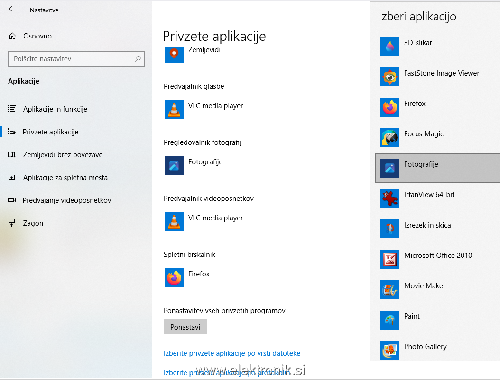The width and height of the screenshot is (500, 380).
Task: Focus the Poiščite nastavitev search field
Action: pyautogui.click(x=76, y=59)
